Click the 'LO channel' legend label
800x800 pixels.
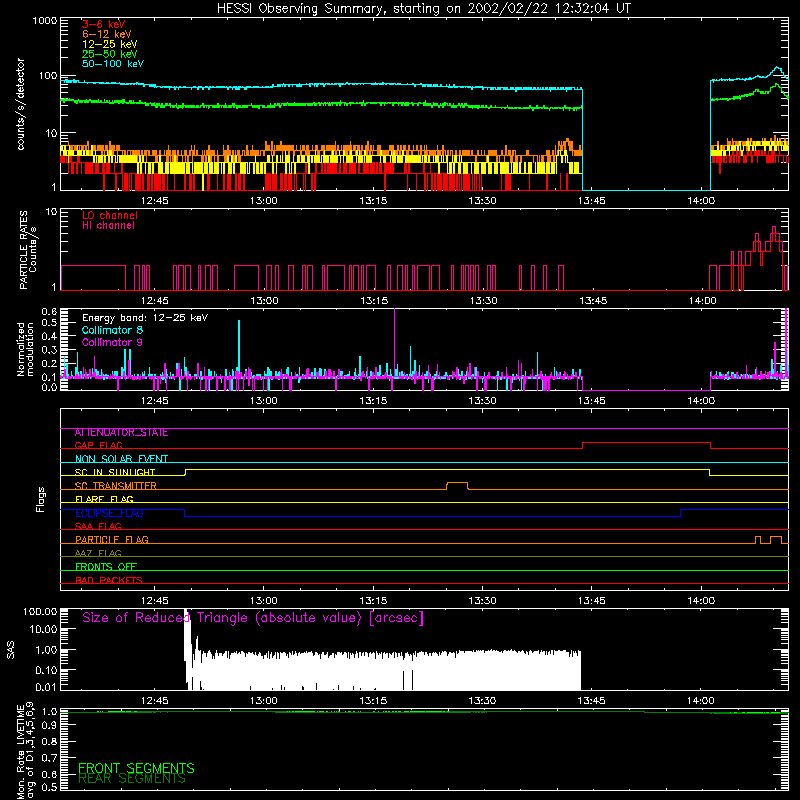pos(110,215)
